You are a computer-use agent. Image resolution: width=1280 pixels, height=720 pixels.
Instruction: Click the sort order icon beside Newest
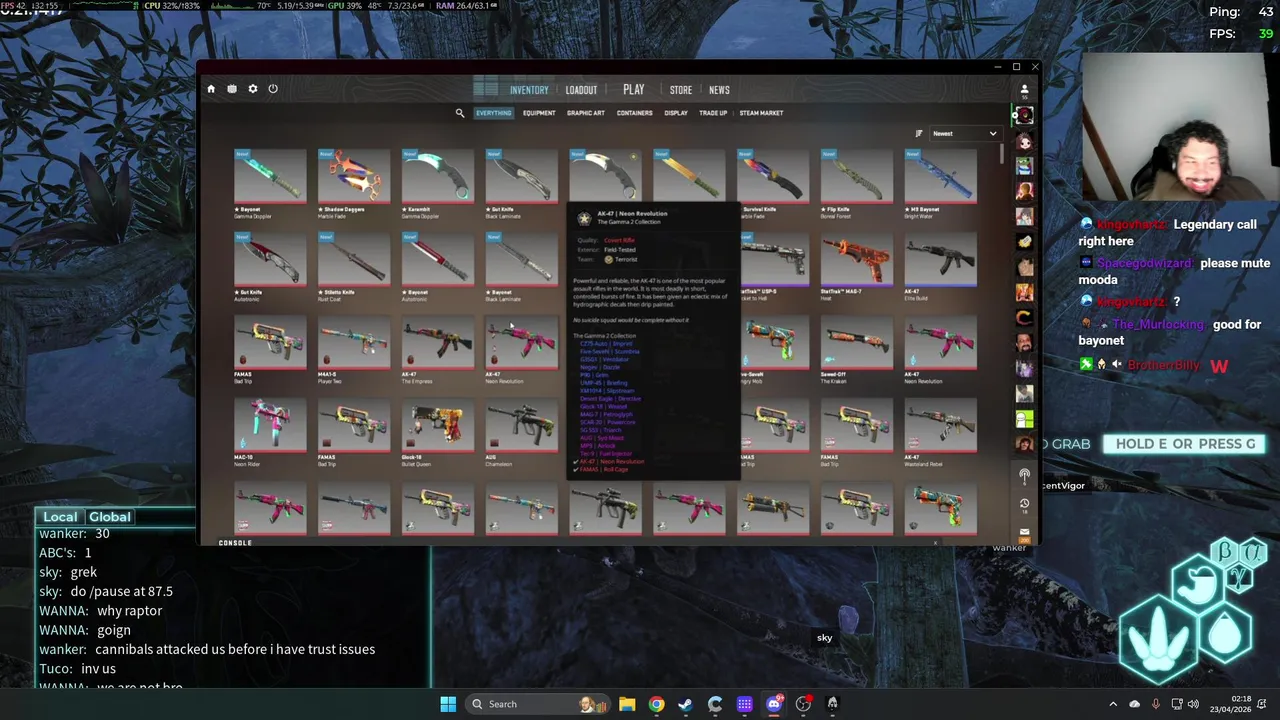919,133
